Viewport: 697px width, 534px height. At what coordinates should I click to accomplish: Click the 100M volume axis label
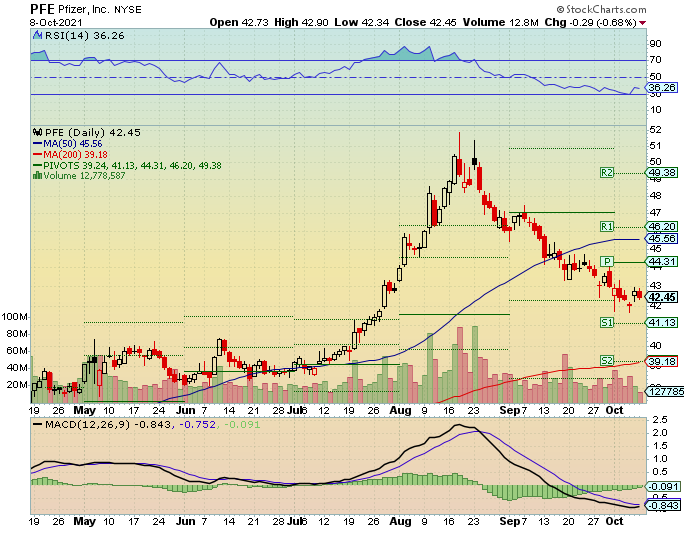[15, 317]
